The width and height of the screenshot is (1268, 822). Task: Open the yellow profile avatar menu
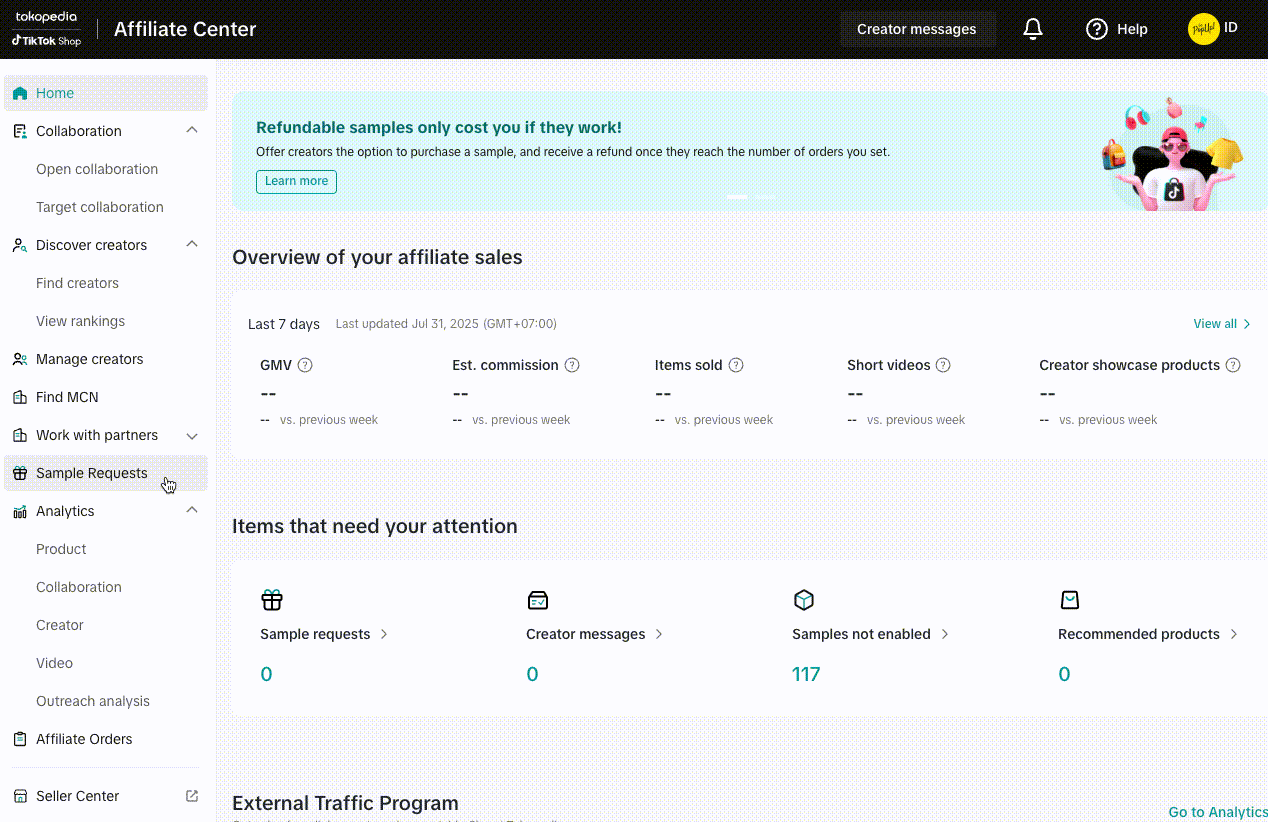click(x=1204, y=29)
